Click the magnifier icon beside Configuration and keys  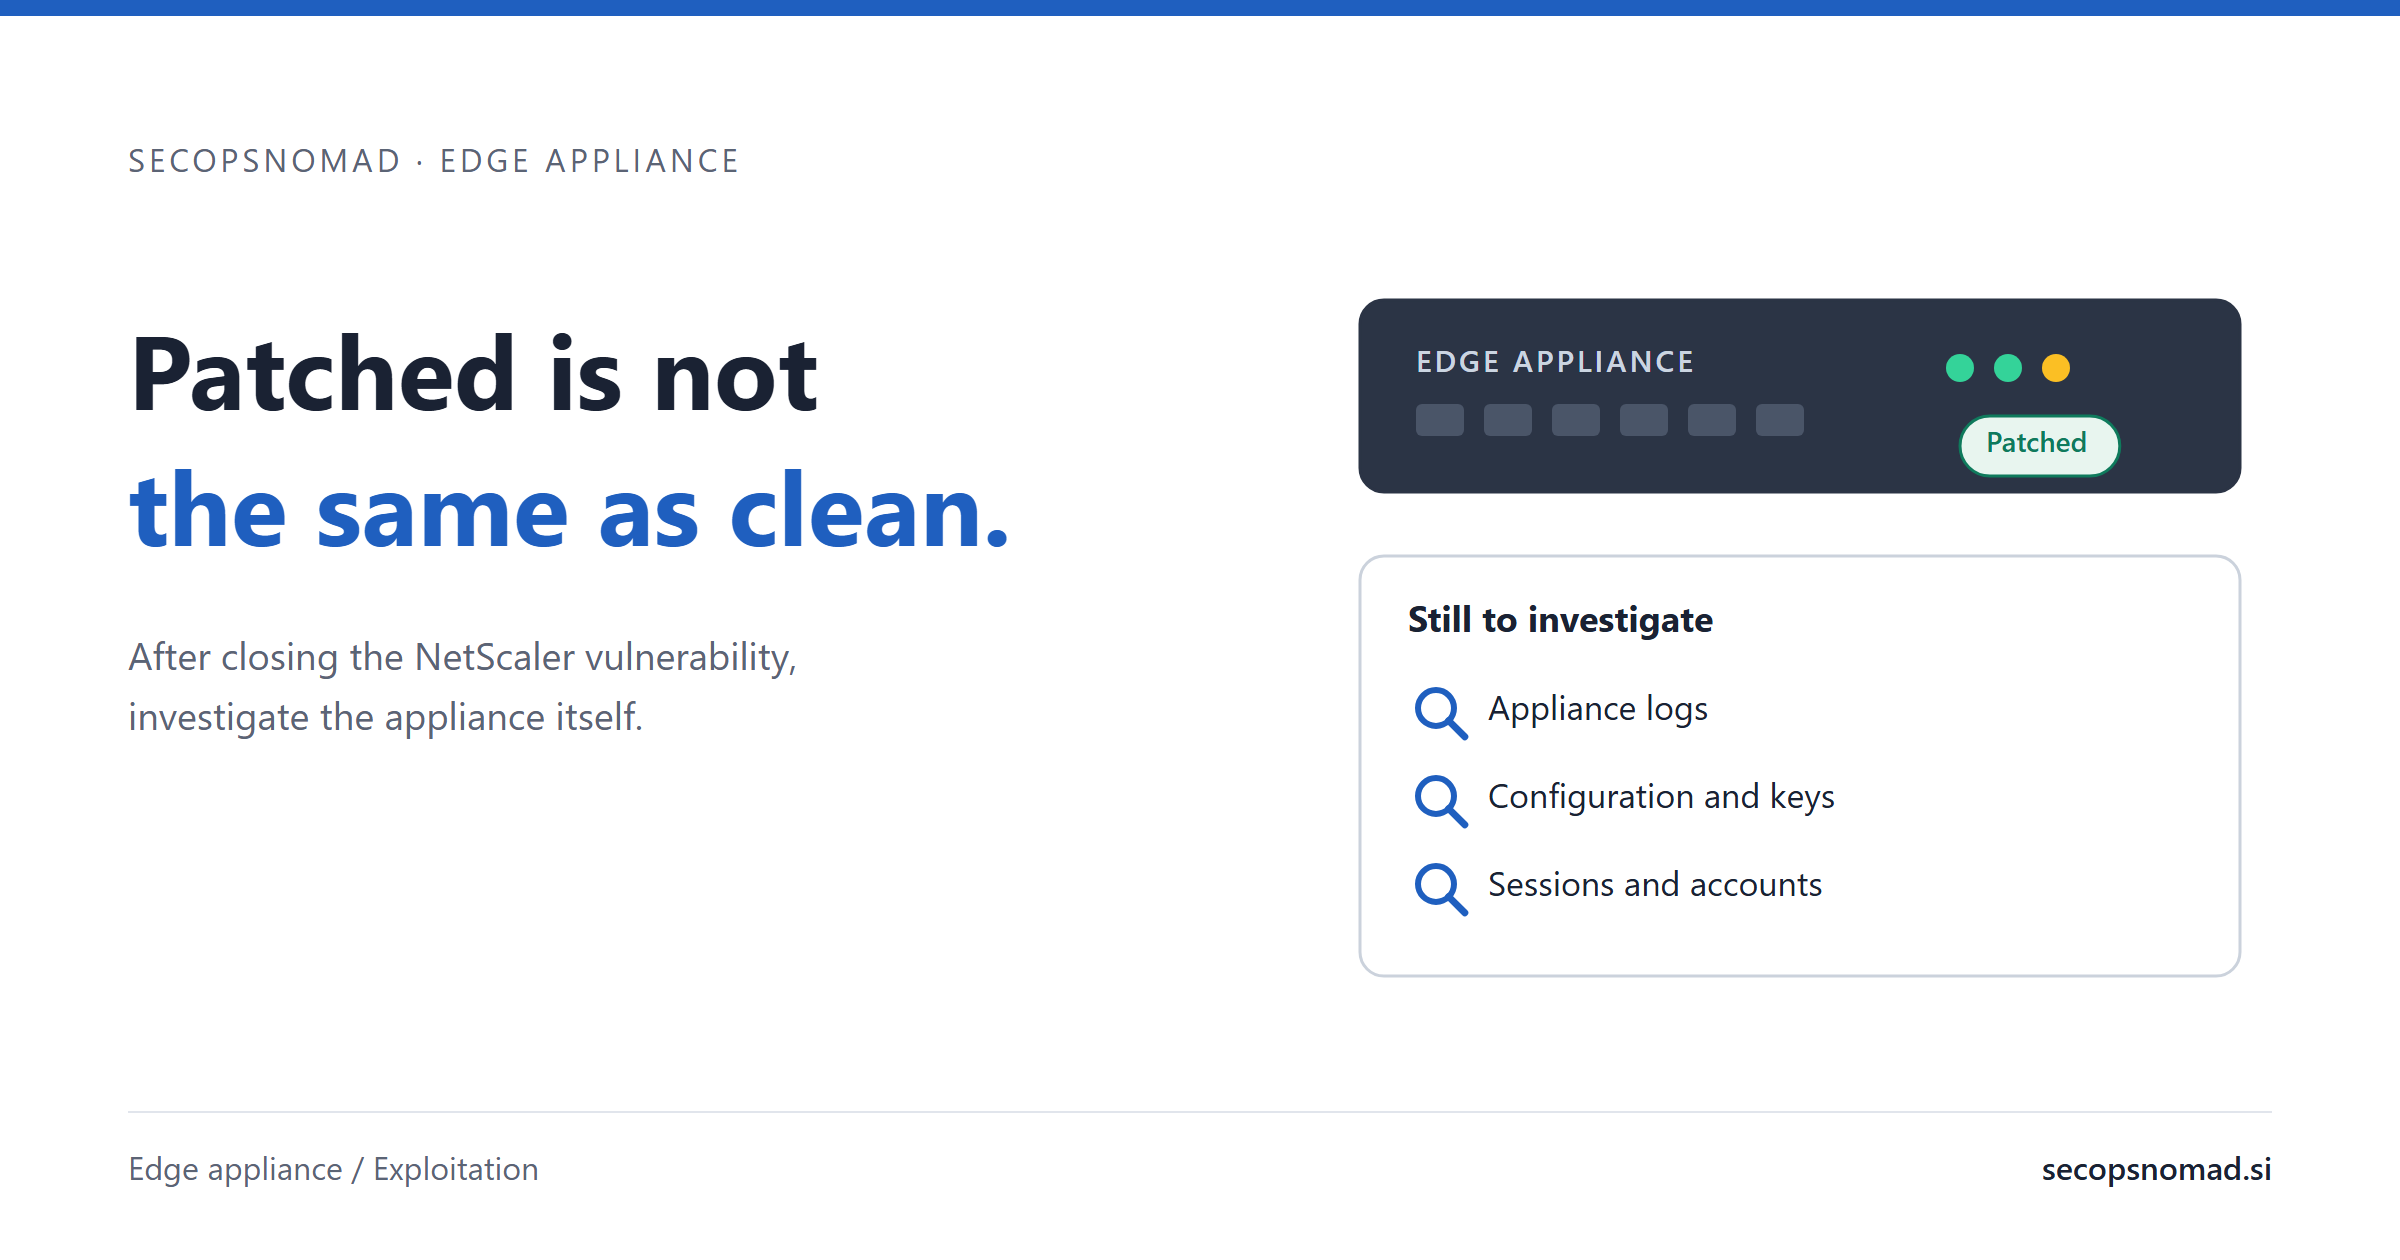(1441, 801)
